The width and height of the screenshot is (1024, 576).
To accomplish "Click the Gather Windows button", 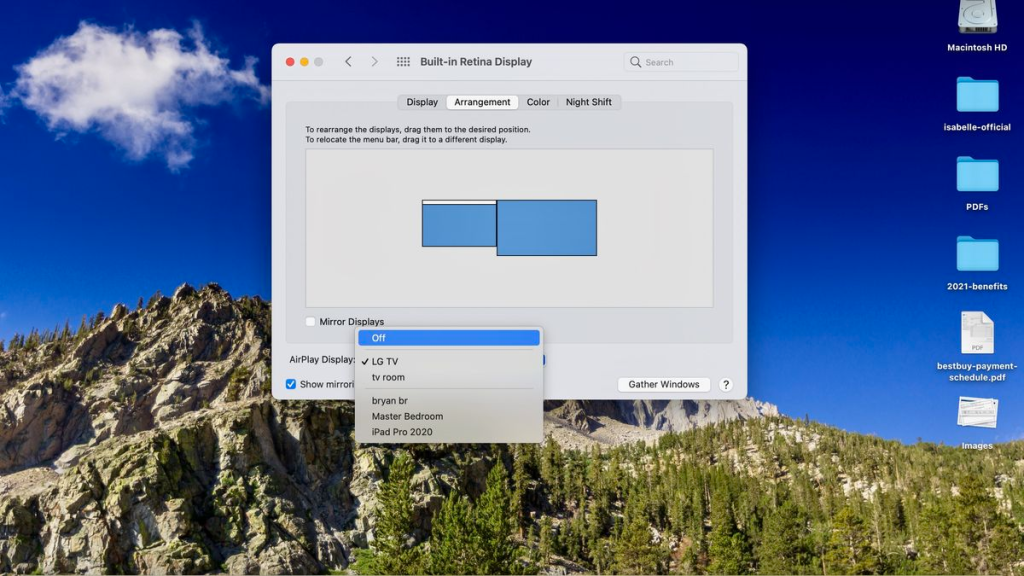I will [x=664, y=385].
